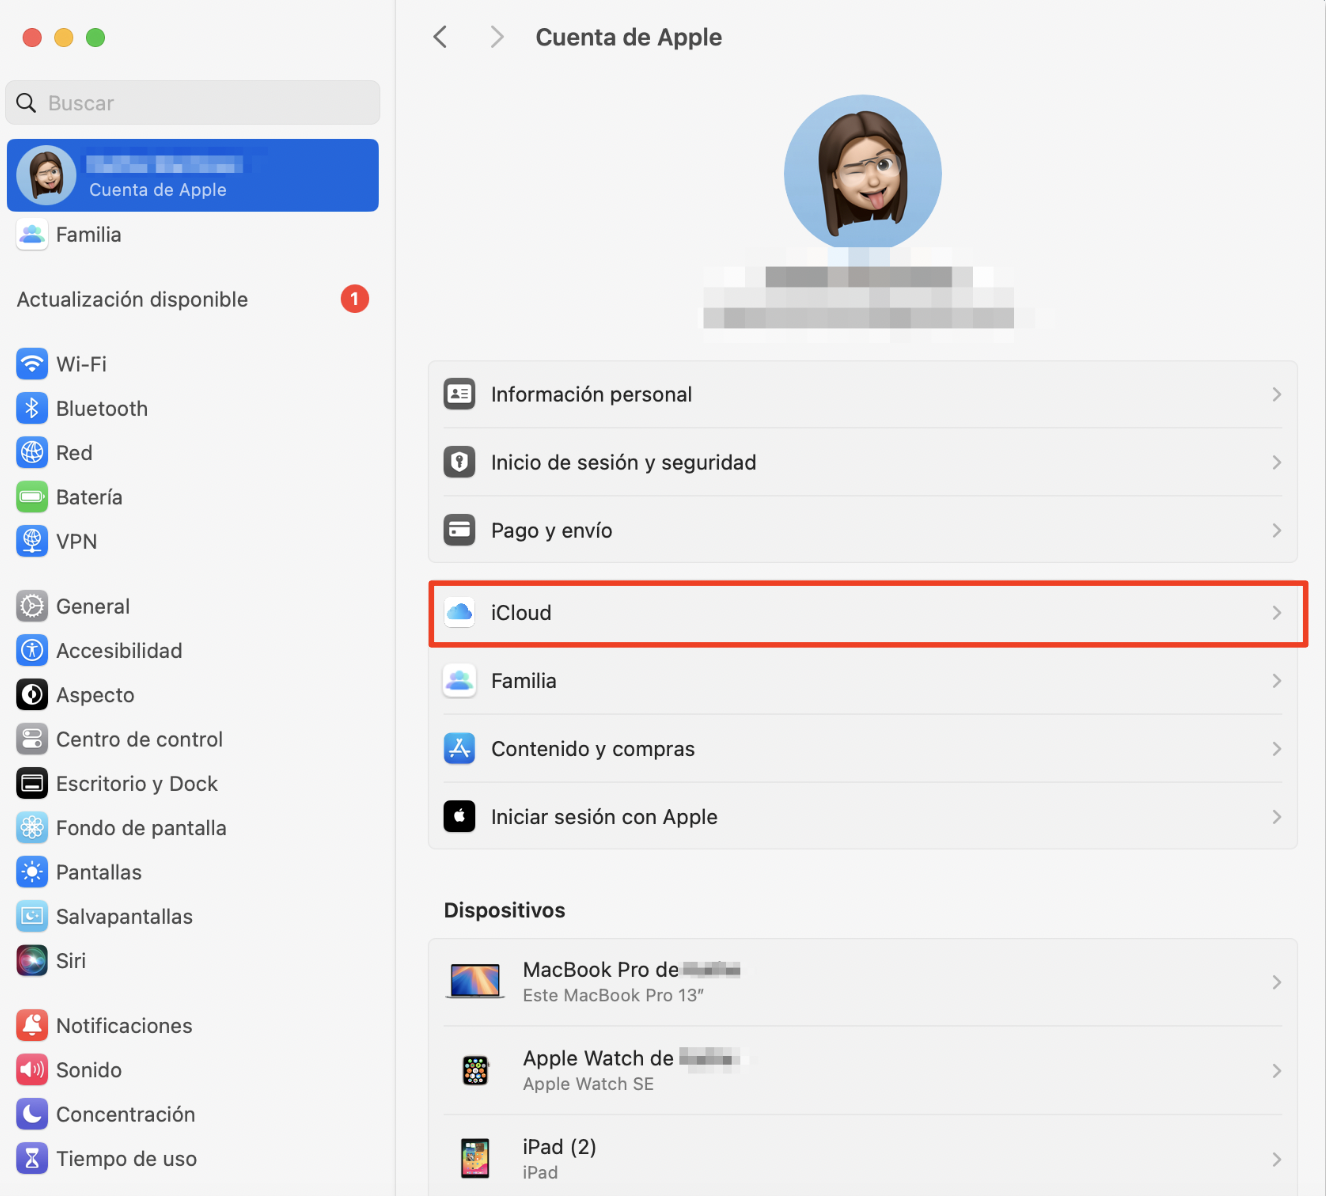
Task: Select the Accesibilidad sidebar icon
Action: (x=32, y=650)
